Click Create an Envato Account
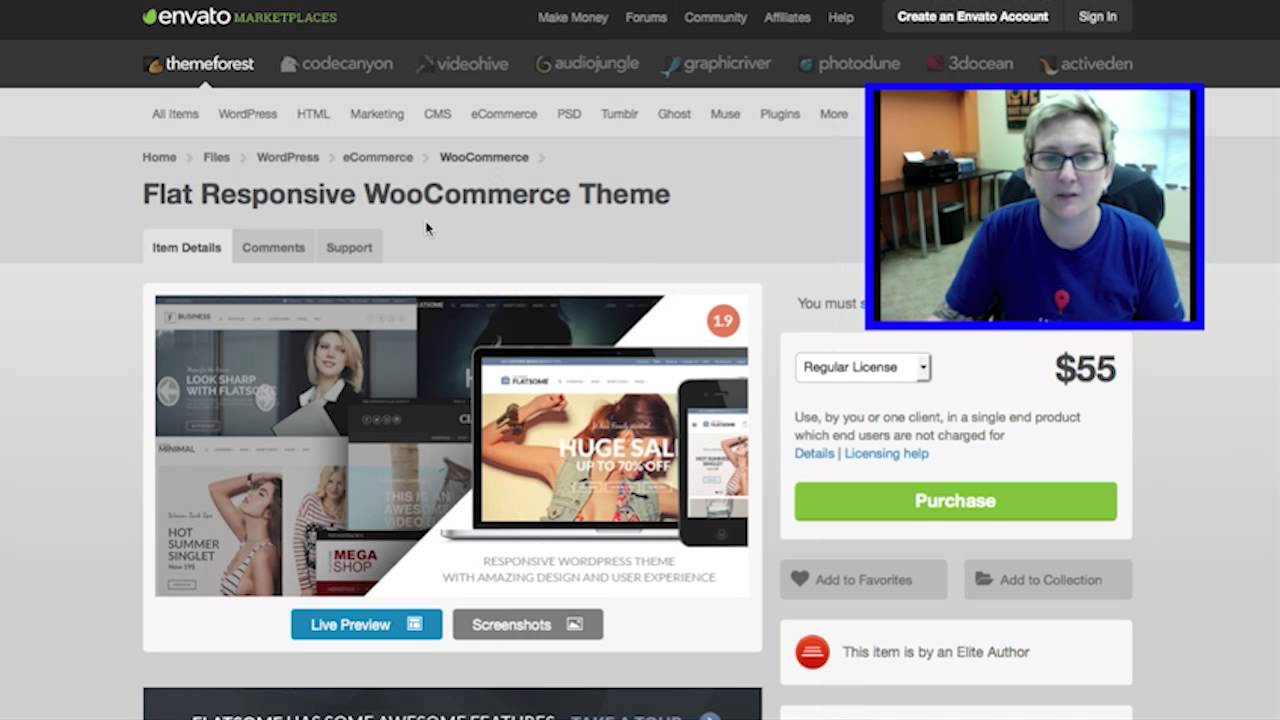This screenshot has width=1280, height=720. pyautogui.click(x=973, y=17)
